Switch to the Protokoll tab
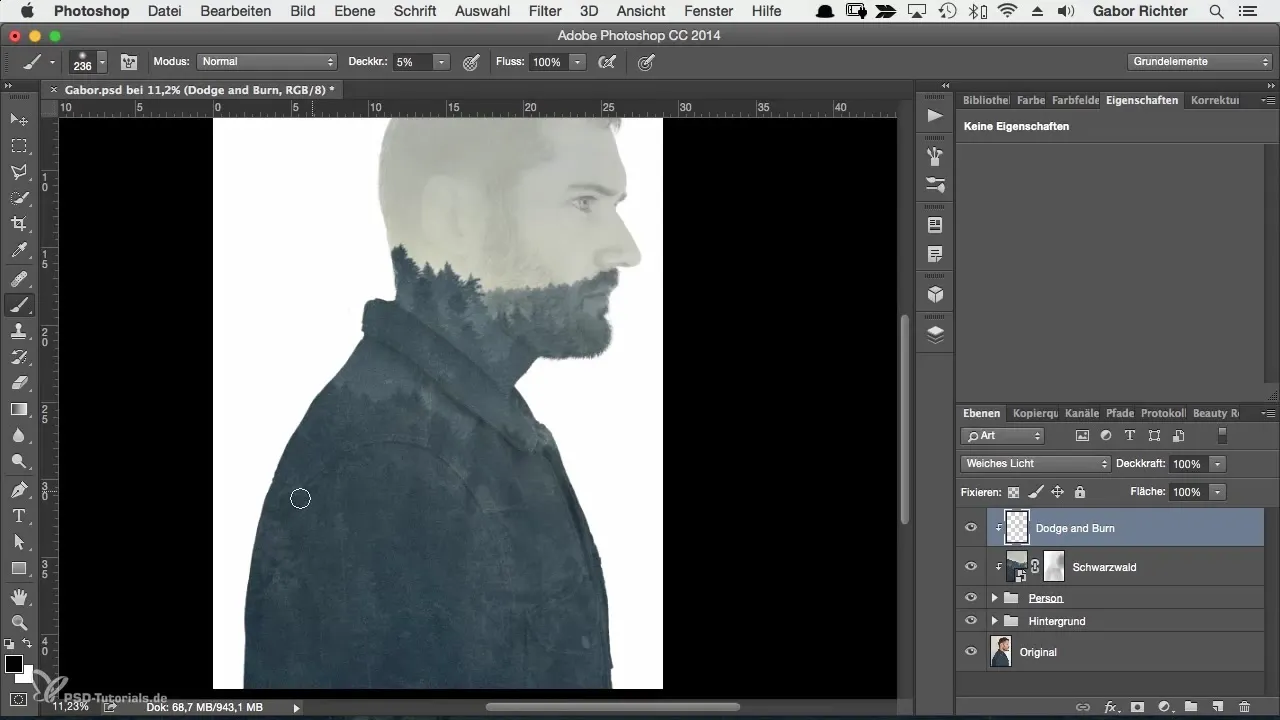The image size is (1280, 720). click(x=1163, y=413)
